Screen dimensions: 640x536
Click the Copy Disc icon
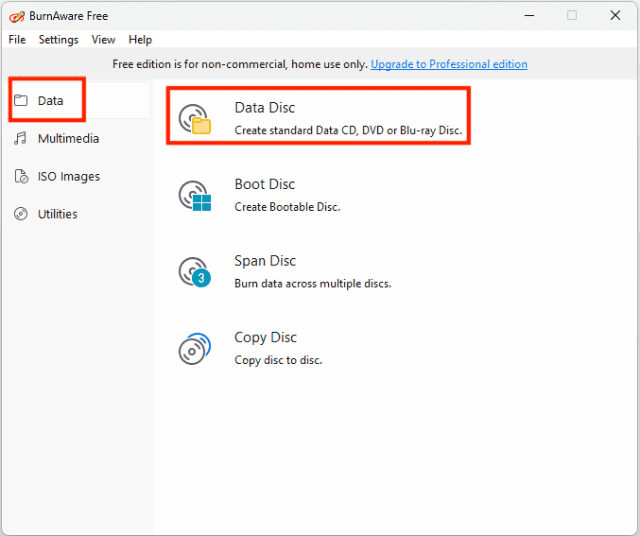click(195, 349)
